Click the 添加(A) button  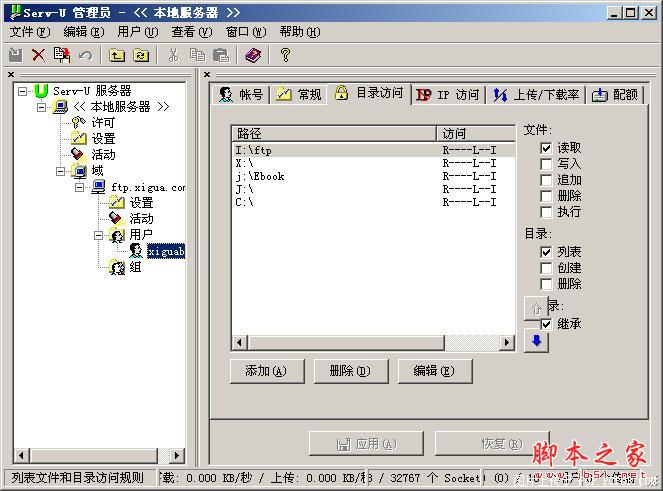pos(267,371)
